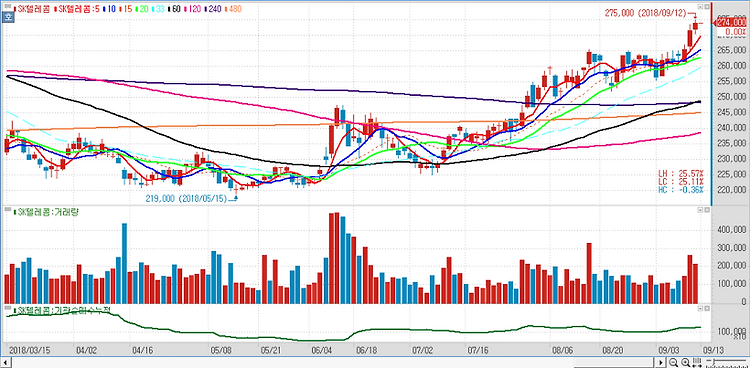Zoom out the chart with minus magnifier
Viewport: 750px width, 368px height.
(673, 362)
